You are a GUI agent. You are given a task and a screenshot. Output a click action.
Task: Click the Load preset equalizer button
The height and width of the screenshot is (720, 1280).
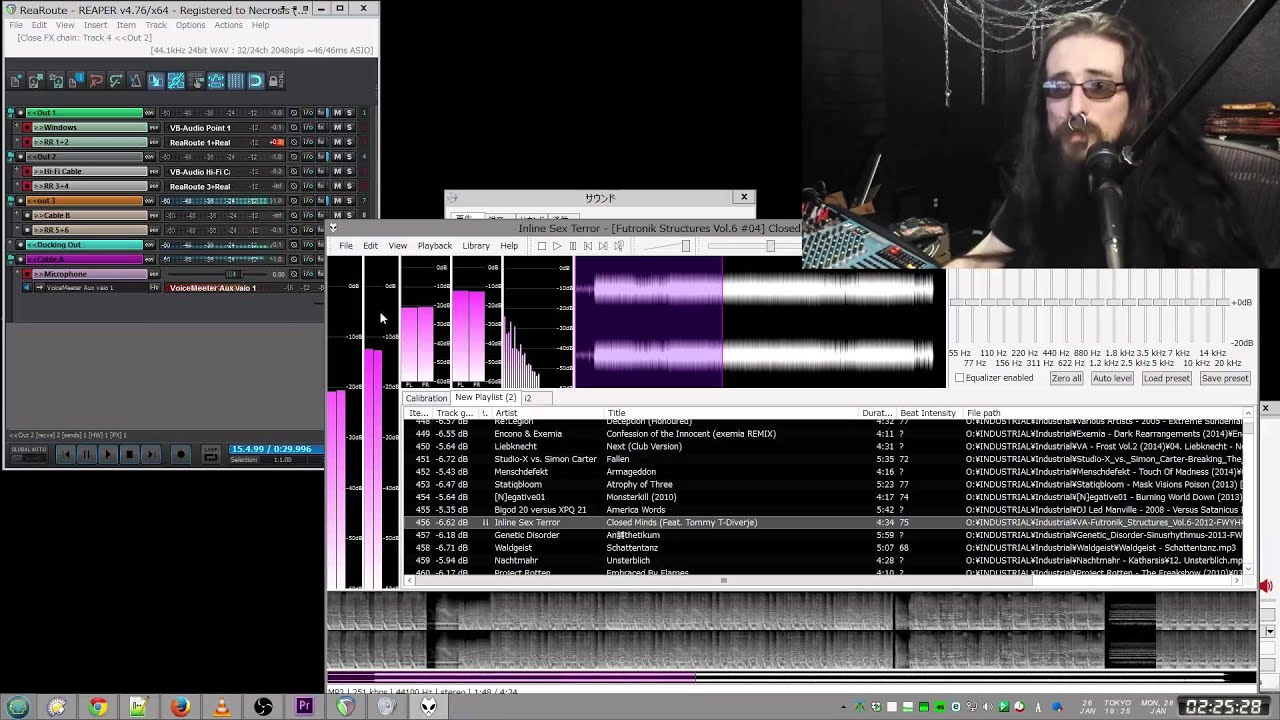(1166, 378)
